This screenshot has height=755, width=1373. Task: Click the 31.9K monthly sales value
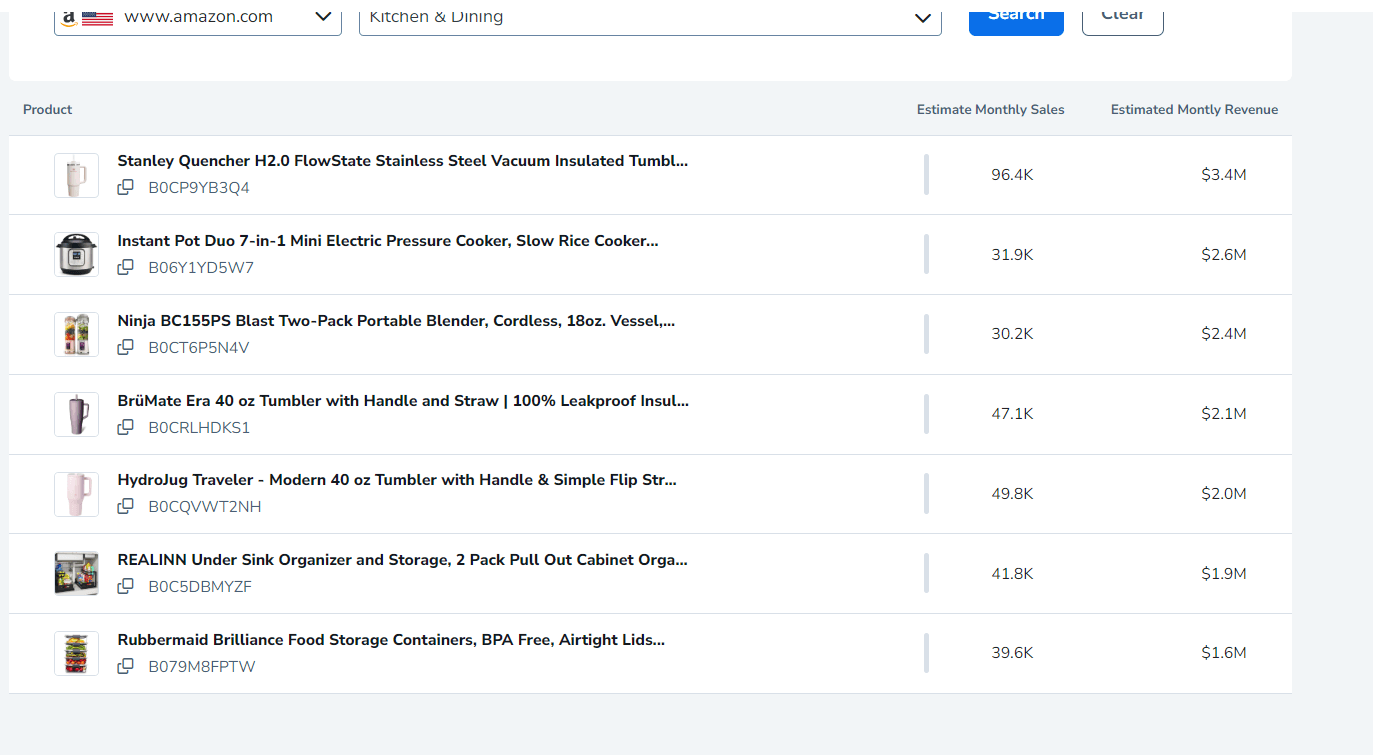pos(1012,255)
